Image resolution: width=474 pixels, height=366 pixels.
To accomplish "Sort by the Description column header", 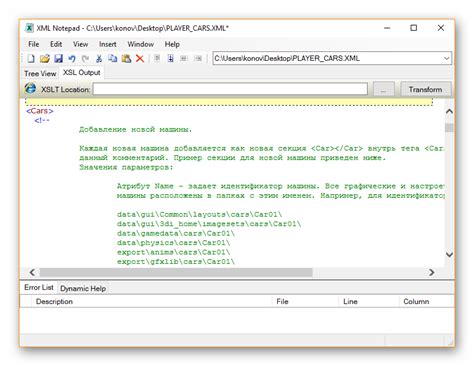I will pyautogui.click(x=151, y=301).
